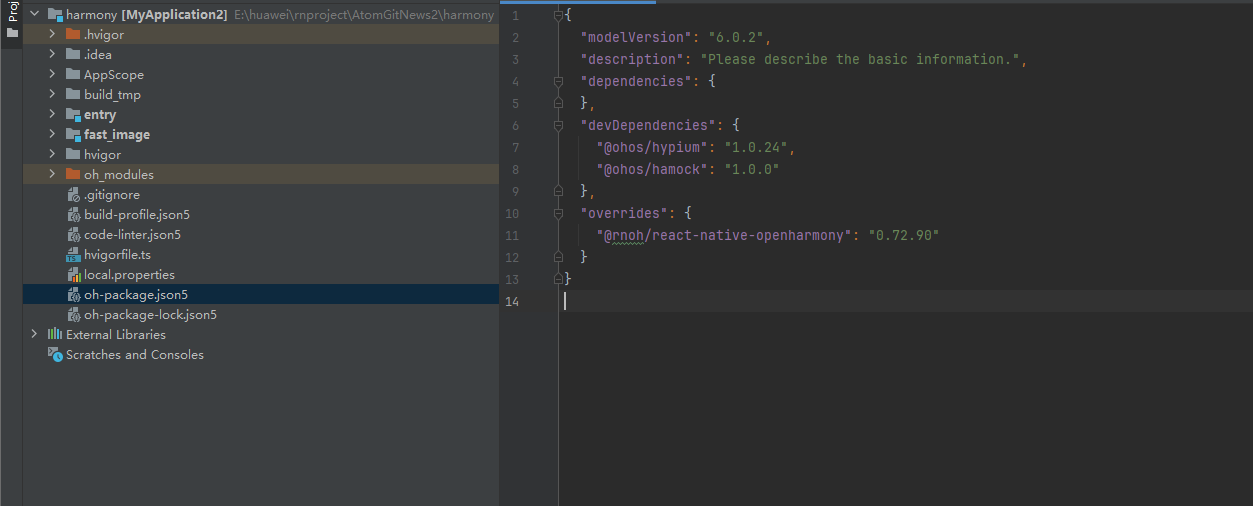1253x506 pixels.
Task: Fold the devDependencies block at line 6
Action: point(558,126)
